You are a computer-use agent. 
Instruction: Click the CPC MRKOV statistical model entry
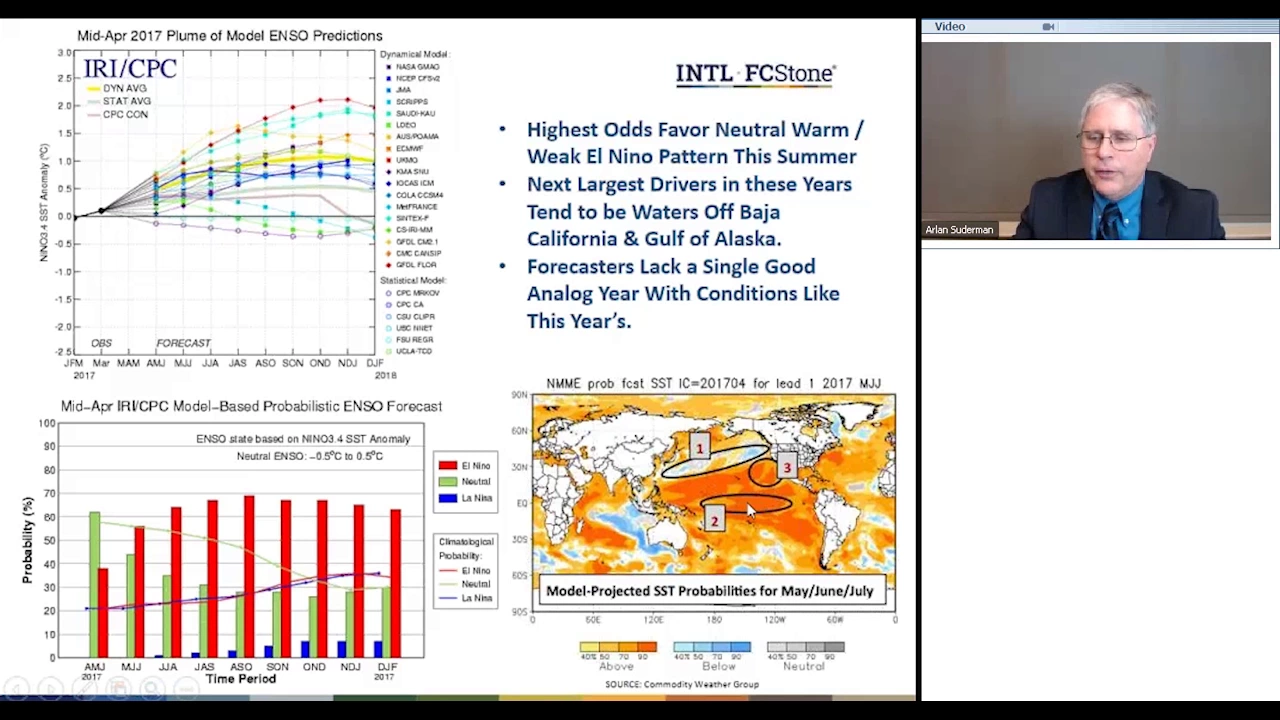pos(412,293)
